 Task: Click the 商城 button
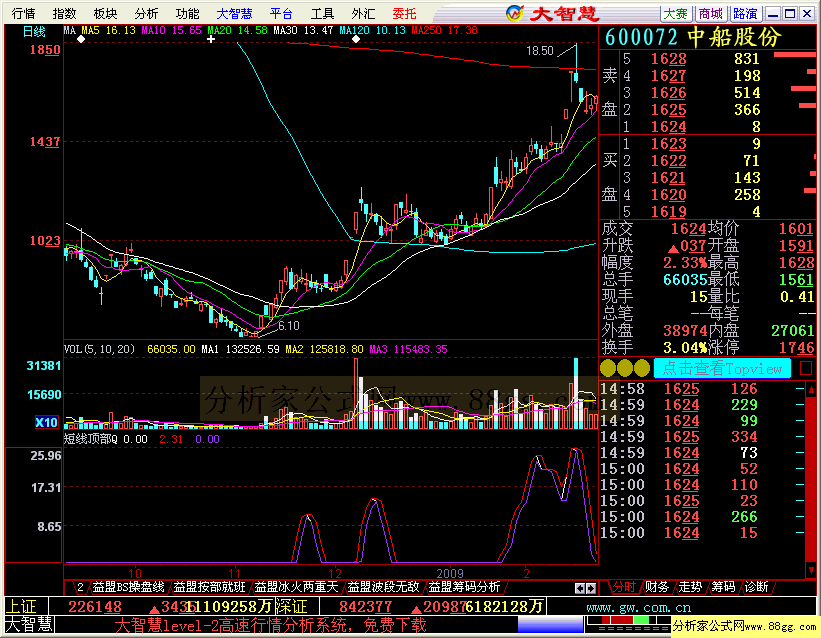(x=711, y=14)
